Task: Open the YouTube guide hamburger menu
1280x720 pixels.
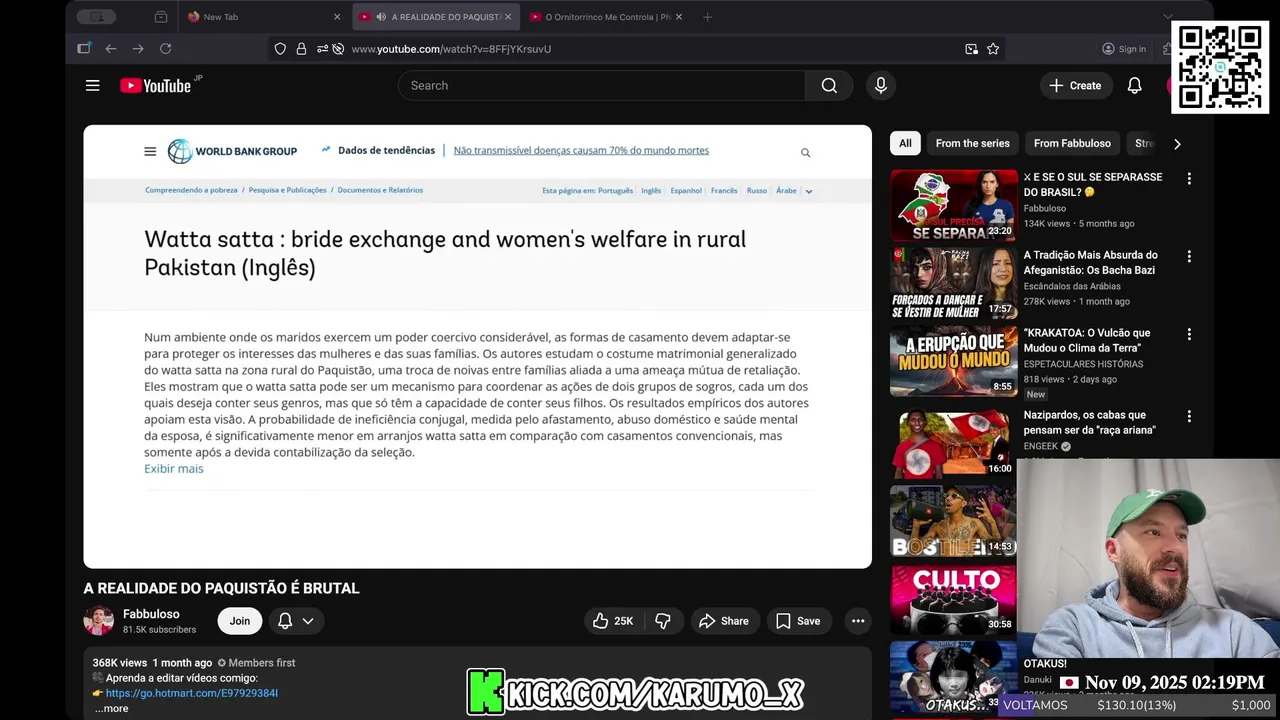Action: tap(93, 86)
